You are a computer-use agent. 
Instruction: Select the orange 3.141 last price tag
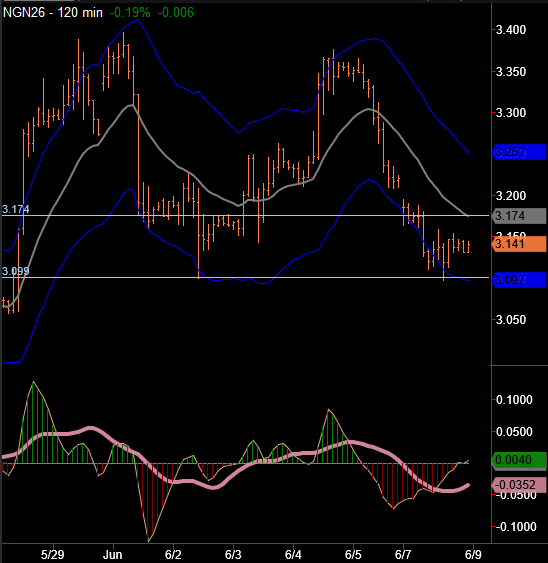tap(519, 244)
